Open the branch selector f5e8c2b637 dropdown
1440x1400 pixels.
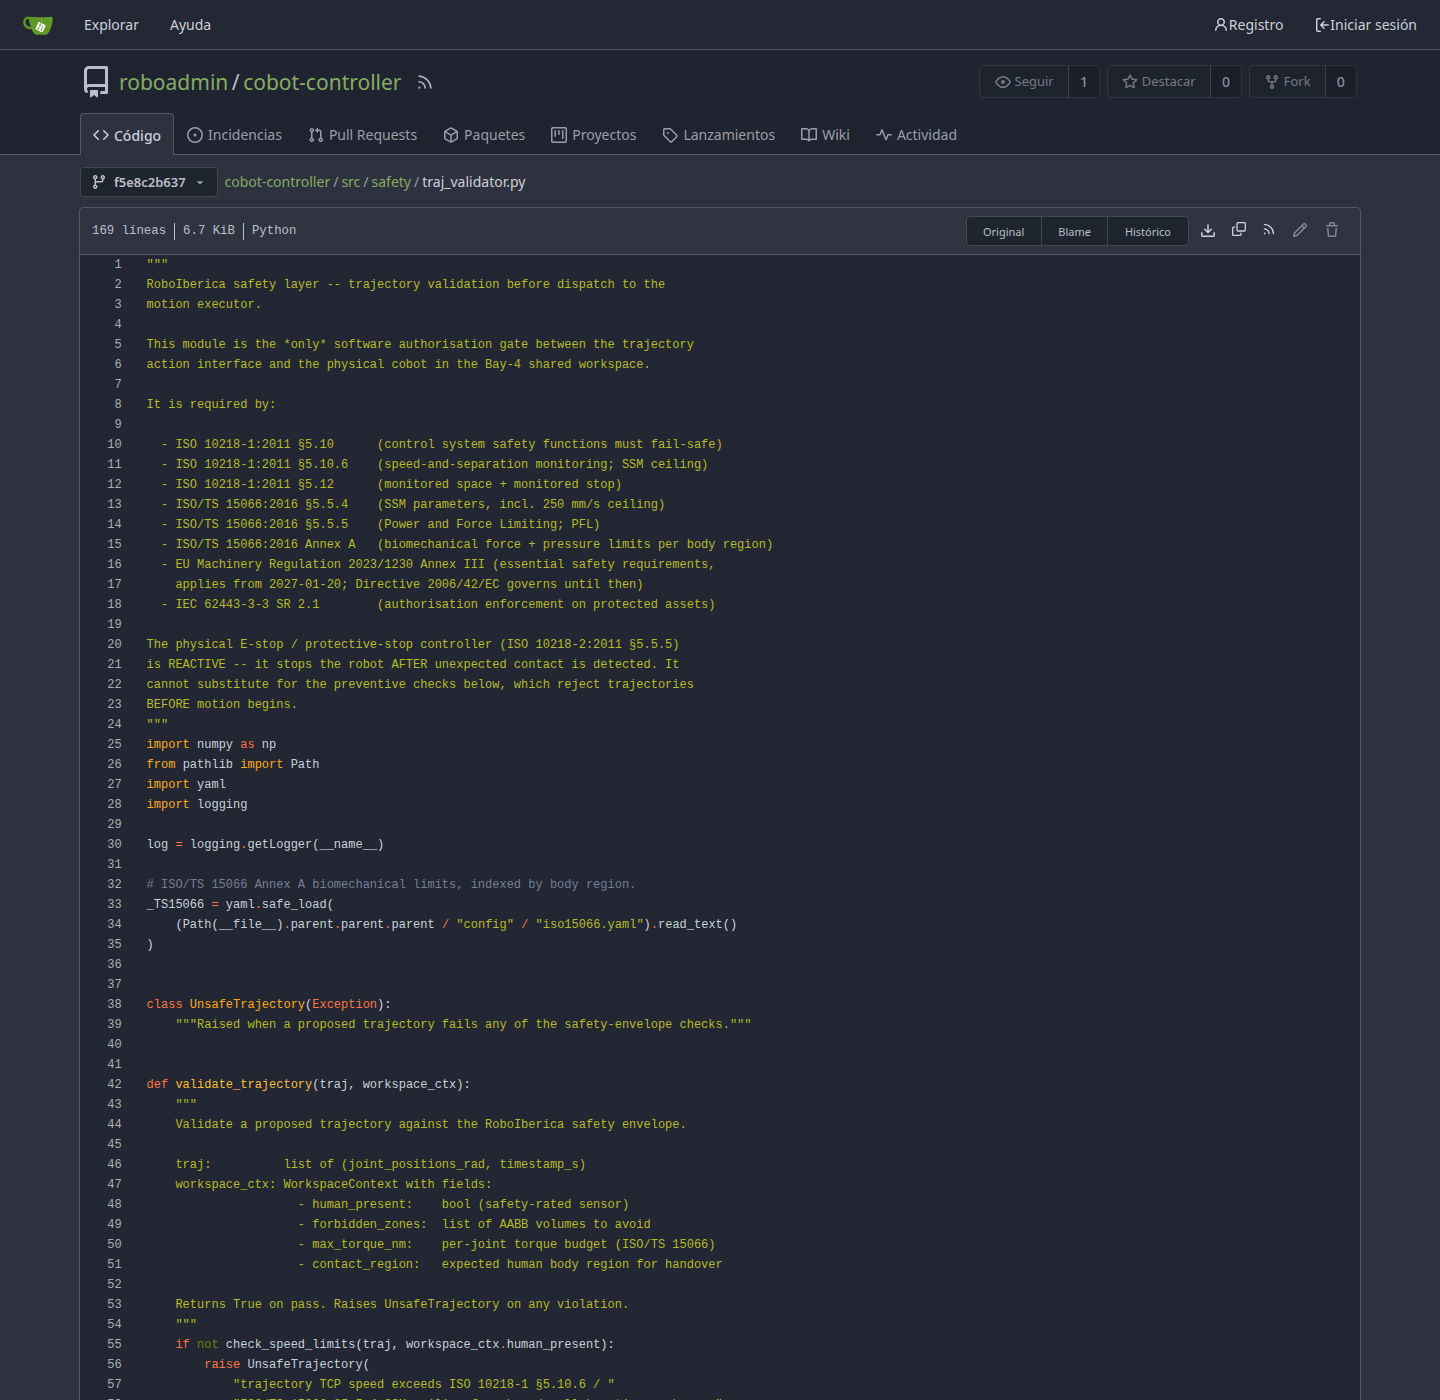point(149,182)
